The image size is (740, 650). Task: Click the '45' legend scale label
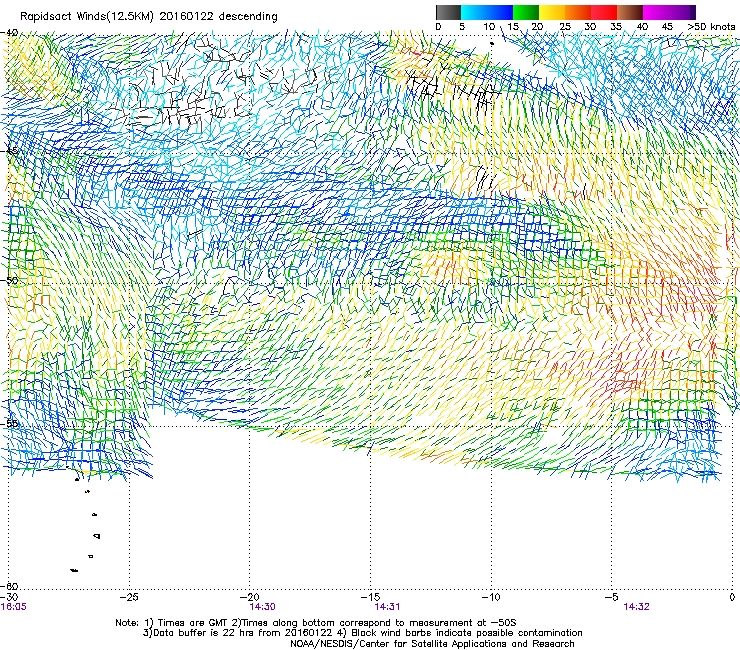click(x=667, y=27)
